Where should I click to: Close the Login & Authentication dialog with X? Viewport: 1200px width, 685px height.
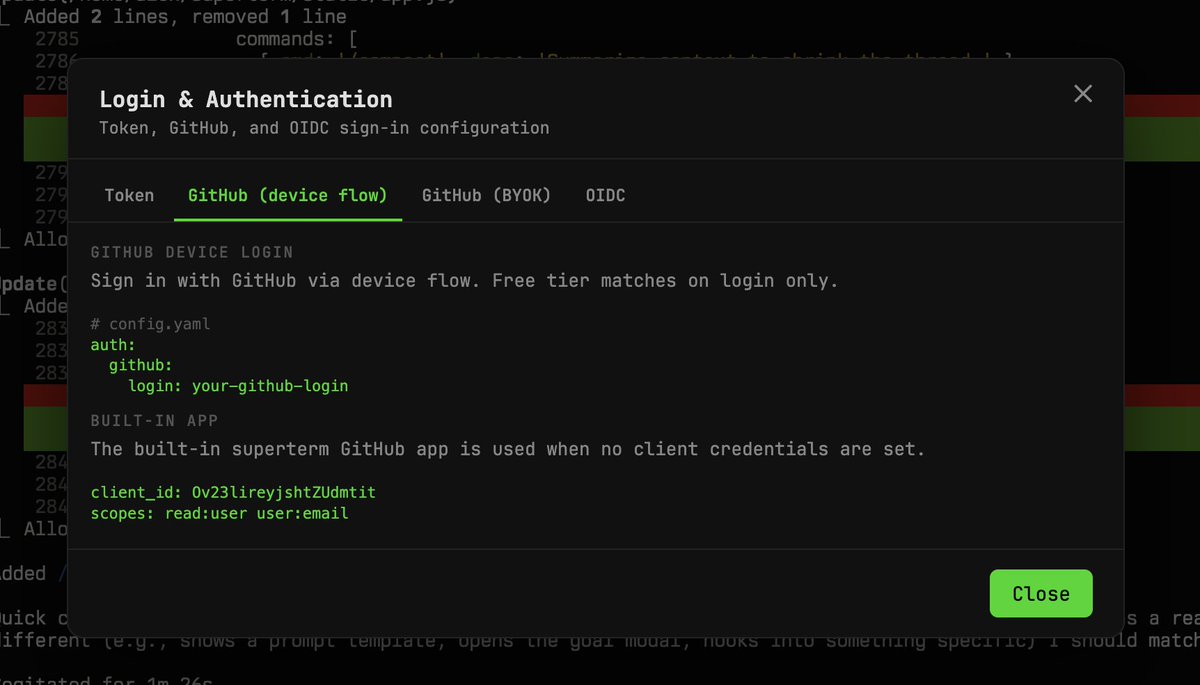coord(1083,94)
